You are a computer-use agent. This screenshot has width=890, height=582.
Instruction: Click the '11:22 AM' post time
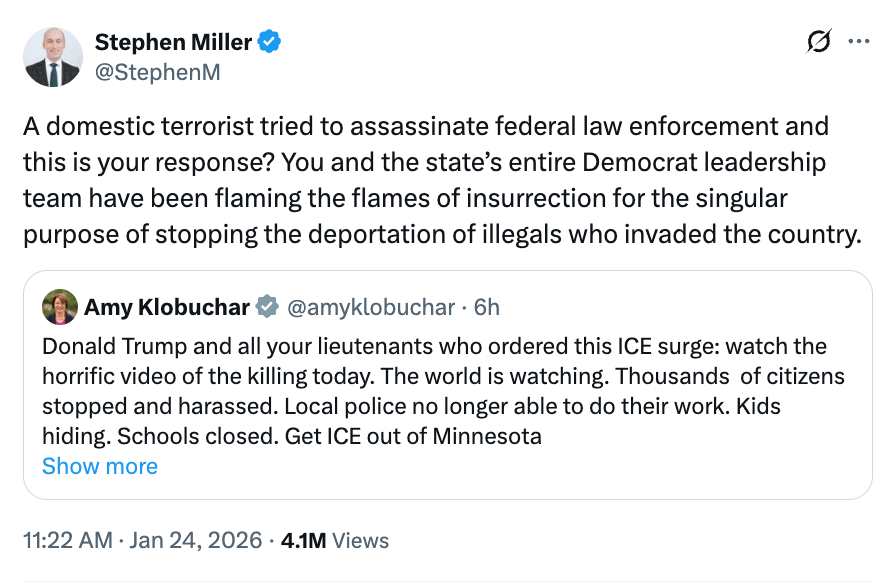click(67, 541)
